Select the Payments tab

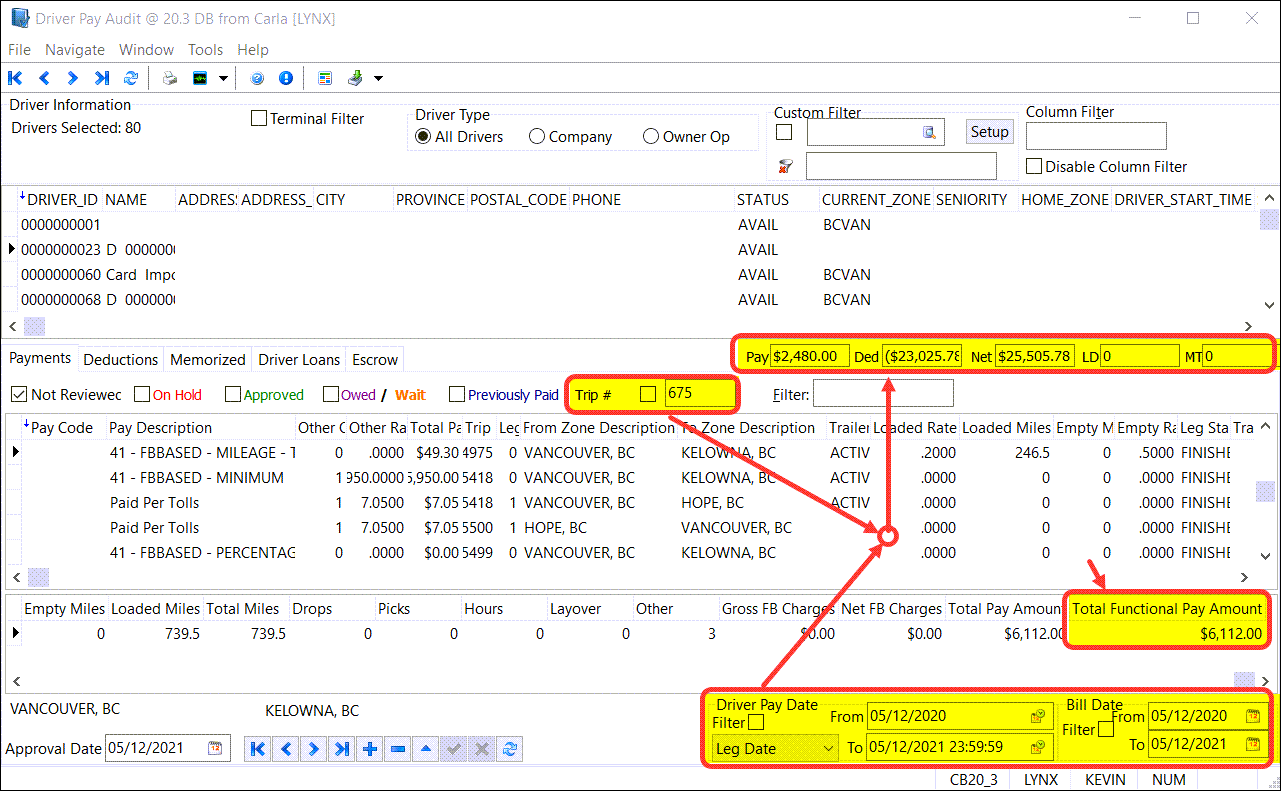[x=40, y=358]
